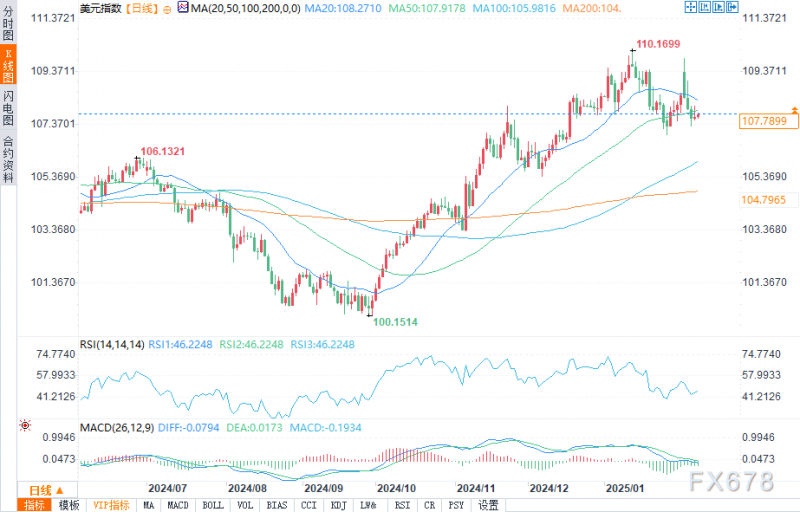Switch to the 模板 tab

(x=69, y=505)
